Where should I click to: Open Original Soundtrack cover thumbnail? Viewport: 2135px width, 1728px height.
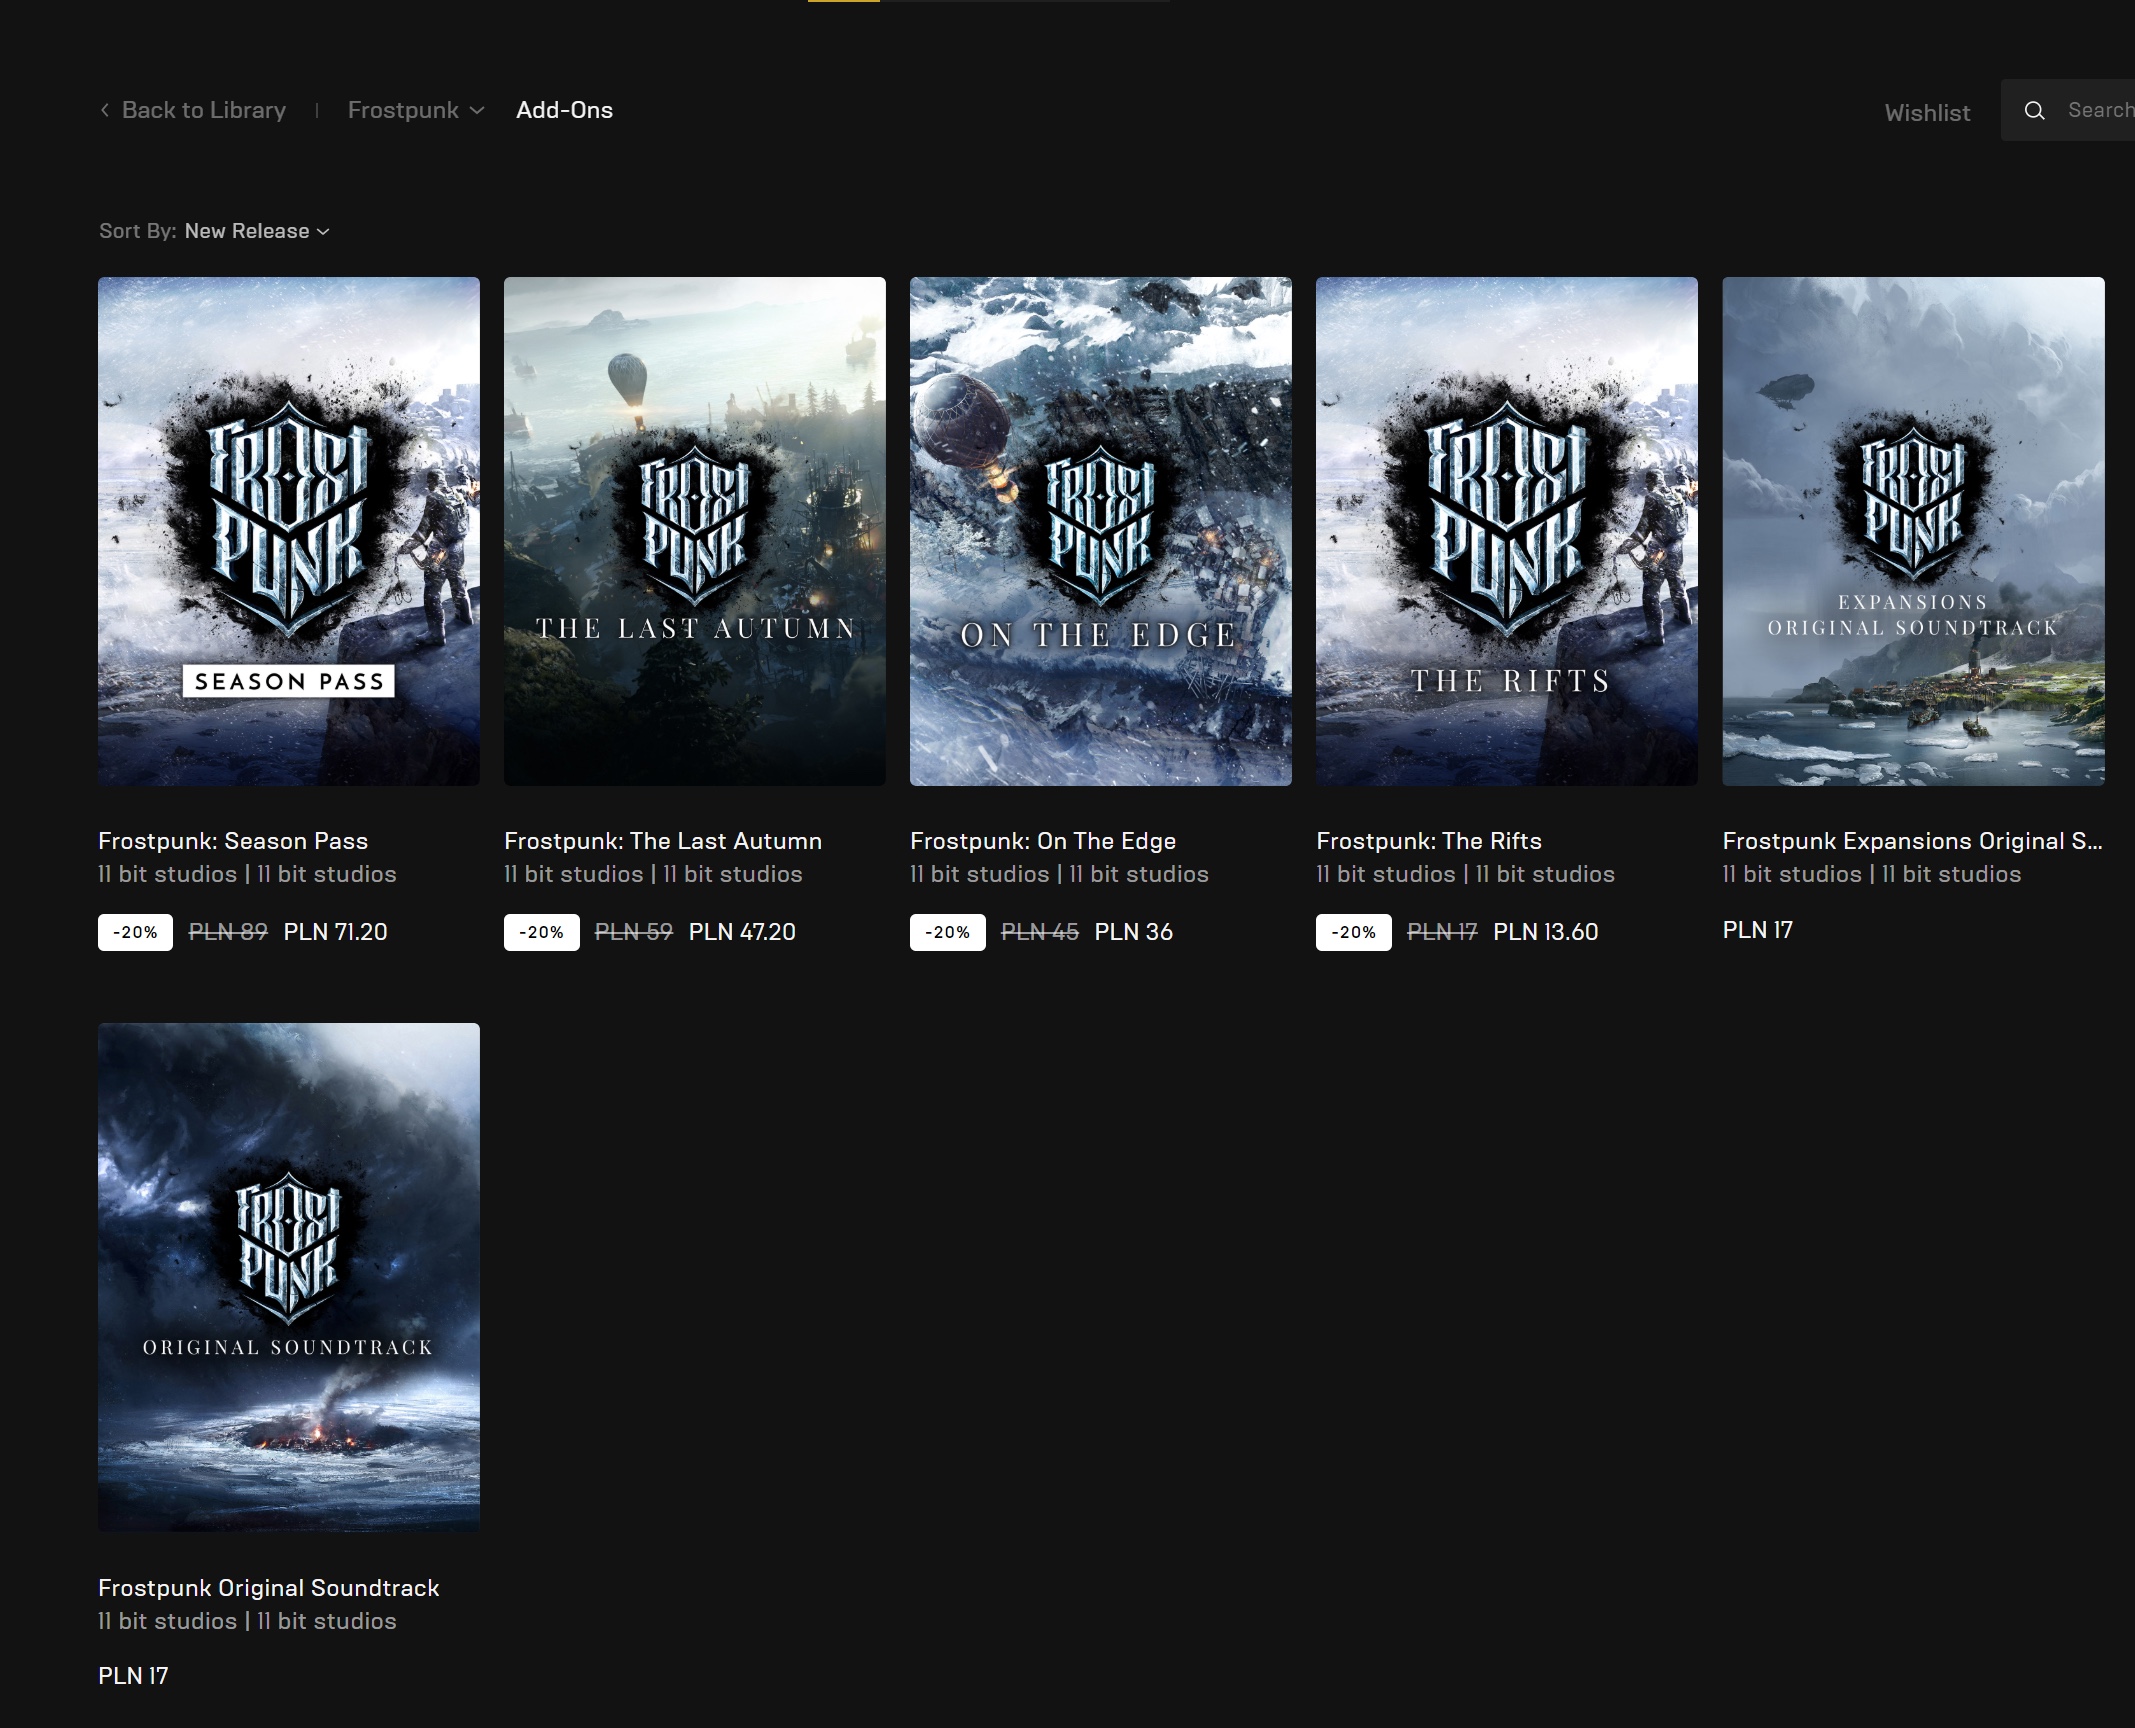click(288, 1276)
